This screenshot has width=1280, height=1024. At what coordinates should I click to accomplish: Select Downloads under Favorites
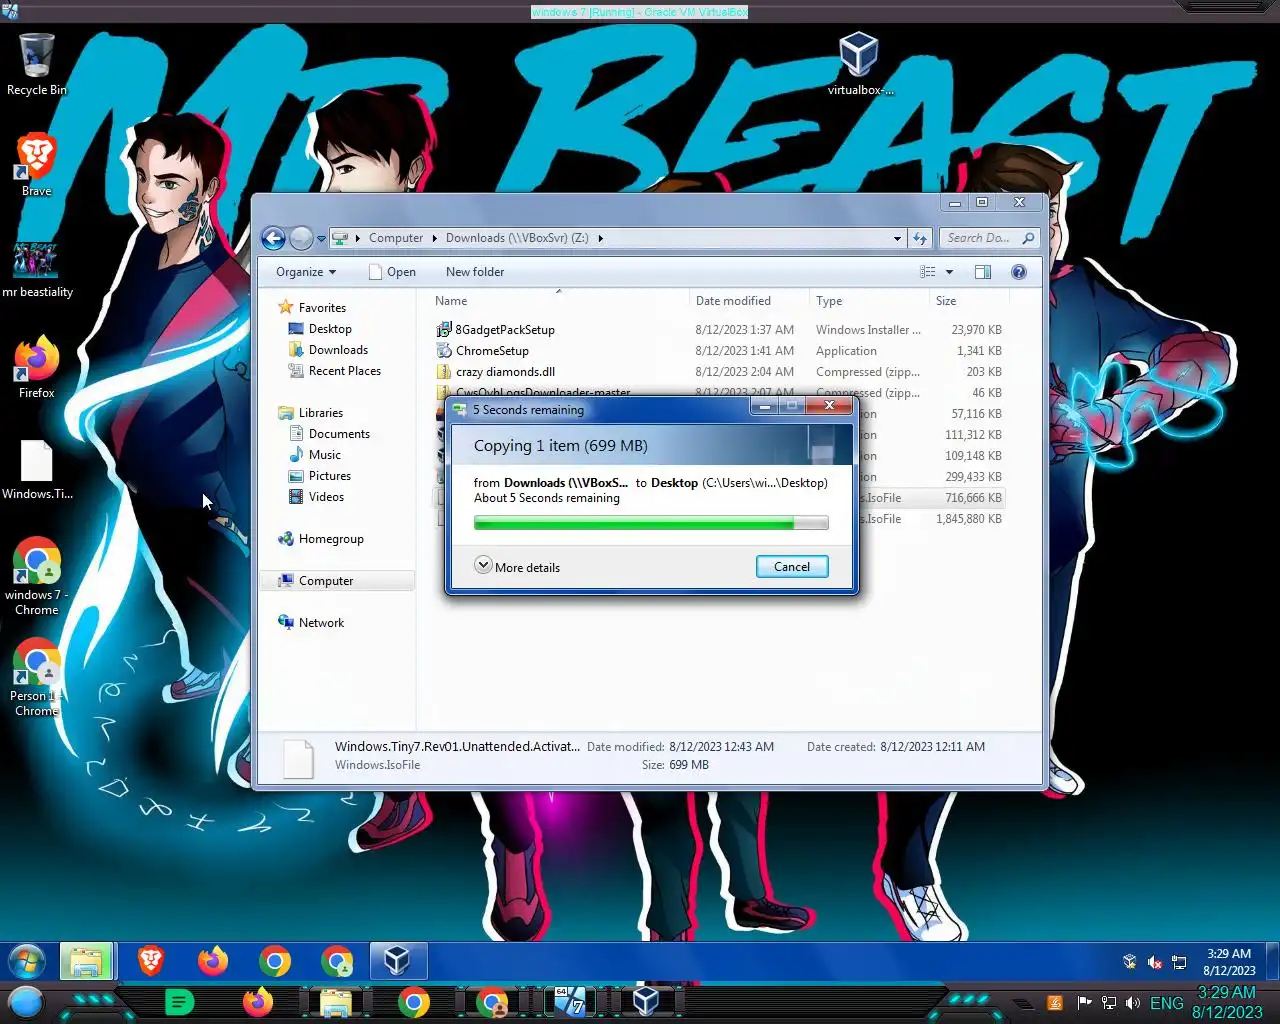[338, 350]
